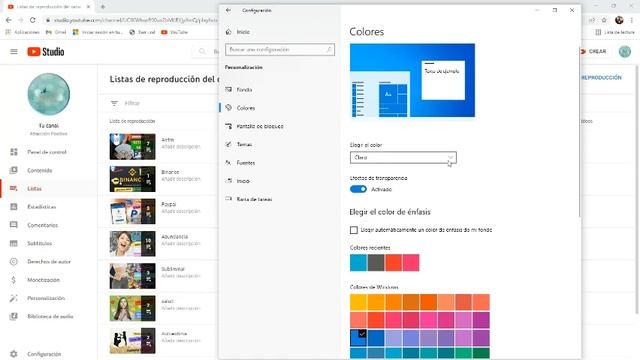Click the CREAR button in Studio
Screen dimensions: 640x360
(x=594, y=51)
